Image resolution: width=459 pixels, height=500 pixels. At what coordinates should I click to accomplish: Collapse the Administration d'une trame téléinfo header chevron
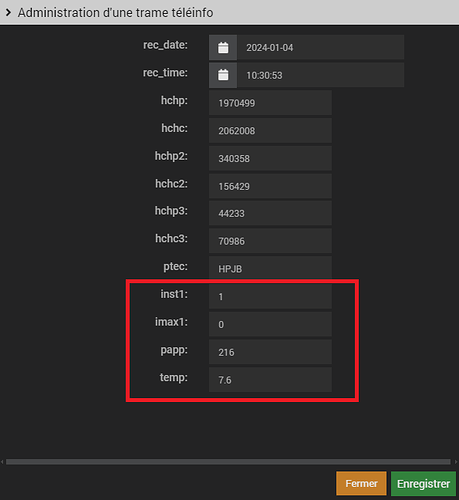[x=8, y=13]
